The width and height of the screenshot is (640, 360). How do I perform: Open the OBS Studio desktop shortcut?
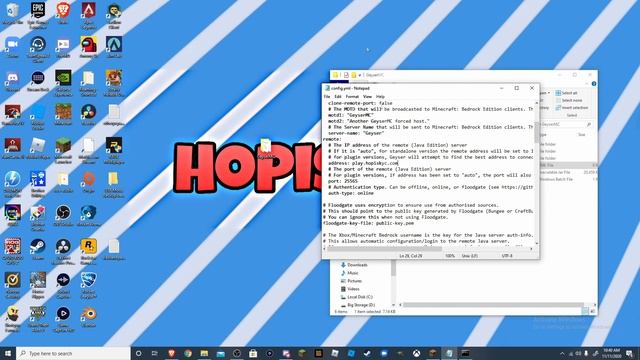coord(63,216)
